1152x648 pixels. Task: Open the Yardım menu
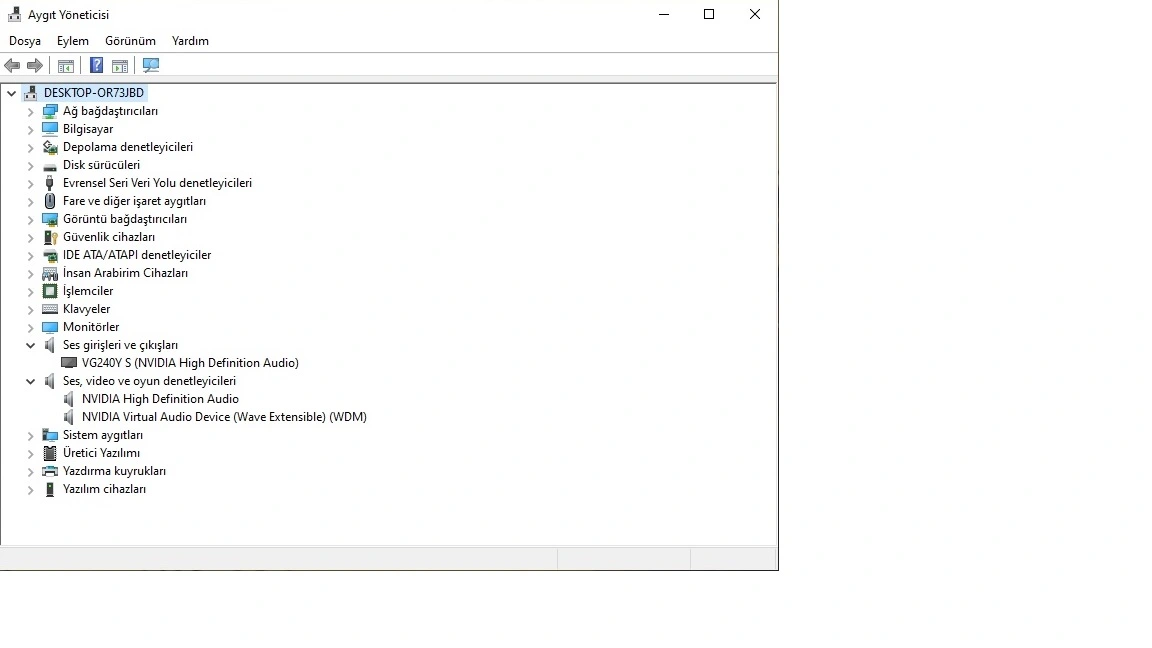(190, 41)
